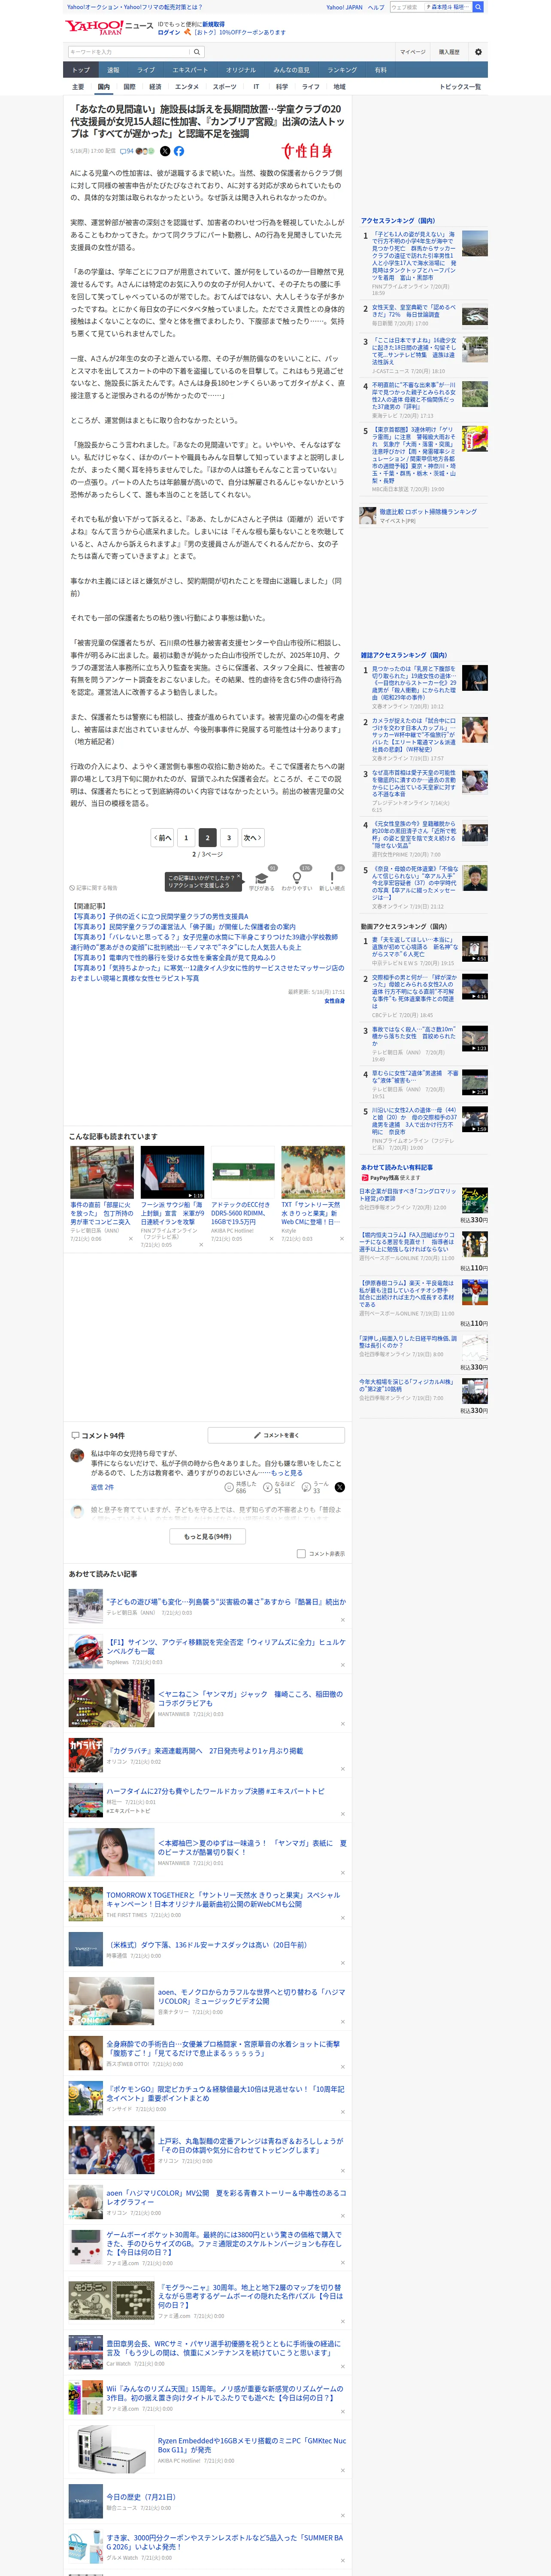Open the comment count bubble showing 94

click(127, 151)
